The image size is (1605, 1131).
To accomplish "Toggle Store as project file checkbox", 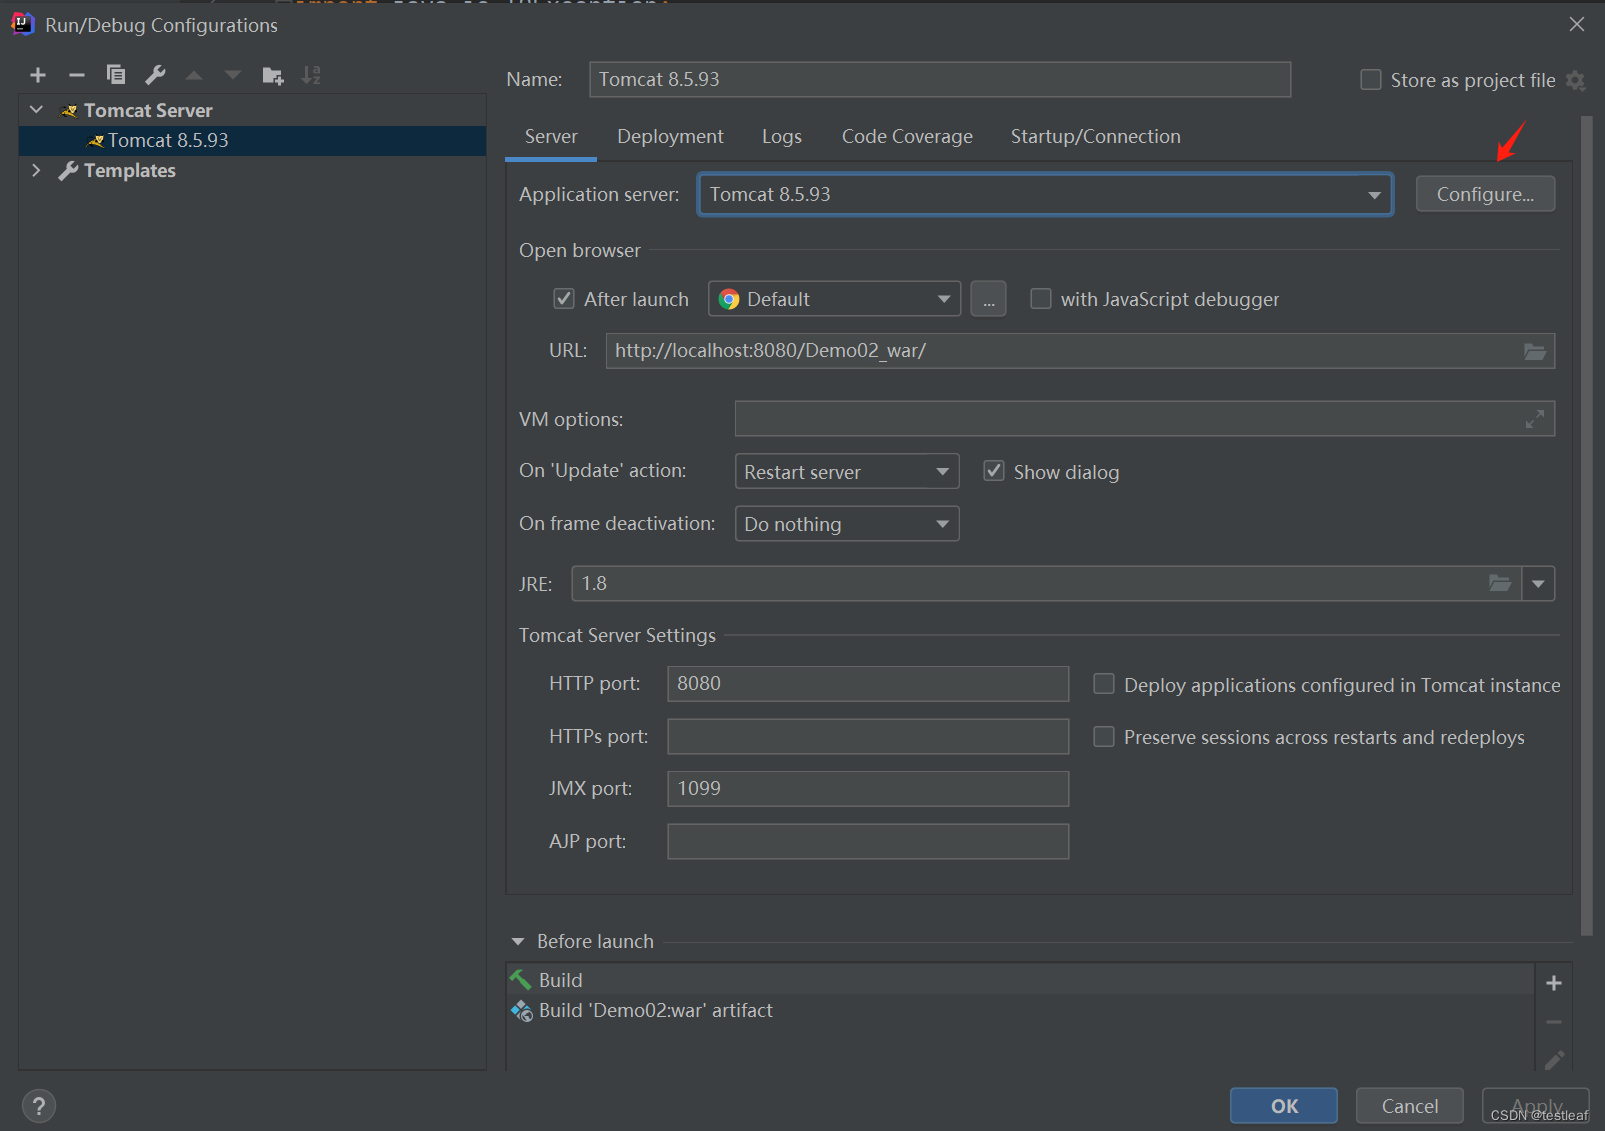I will (x=1371, y=80).
